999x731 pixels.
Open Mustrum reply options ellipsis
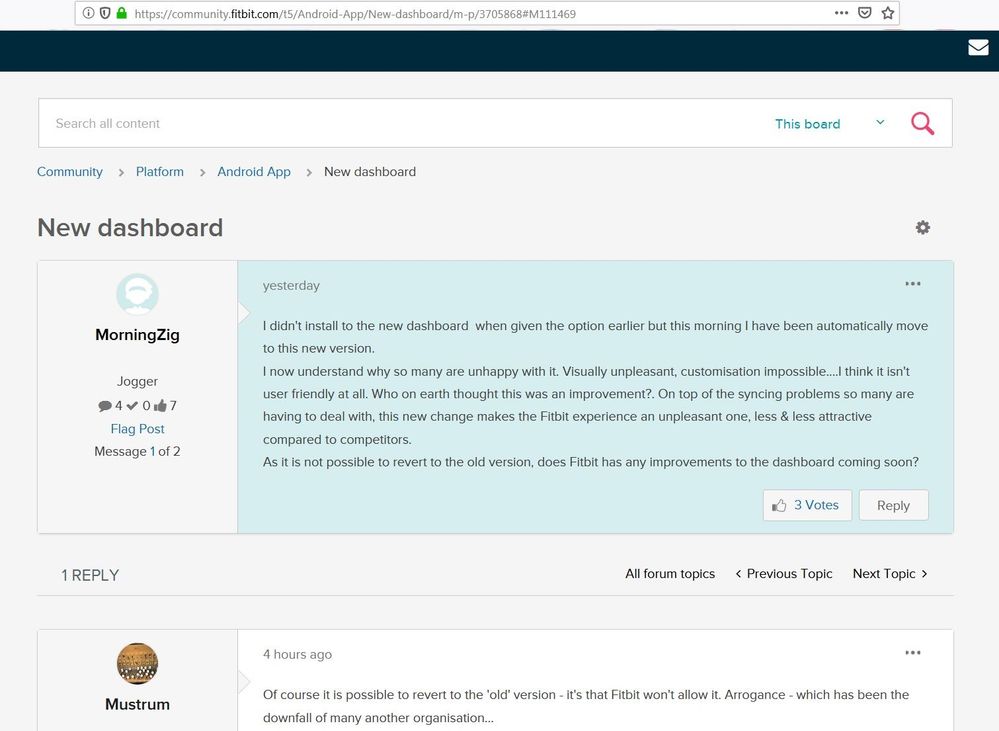[912, 653]
